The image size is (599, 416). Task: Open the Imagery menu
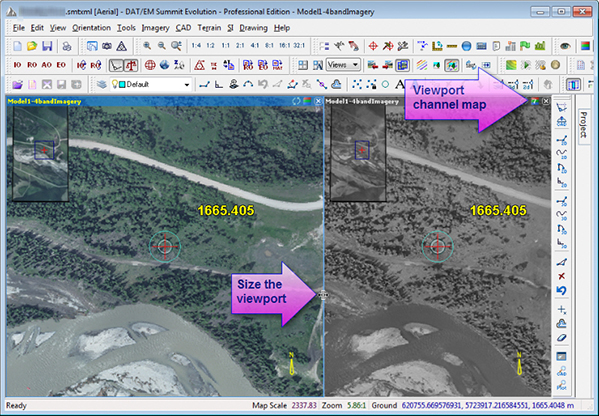155,28
